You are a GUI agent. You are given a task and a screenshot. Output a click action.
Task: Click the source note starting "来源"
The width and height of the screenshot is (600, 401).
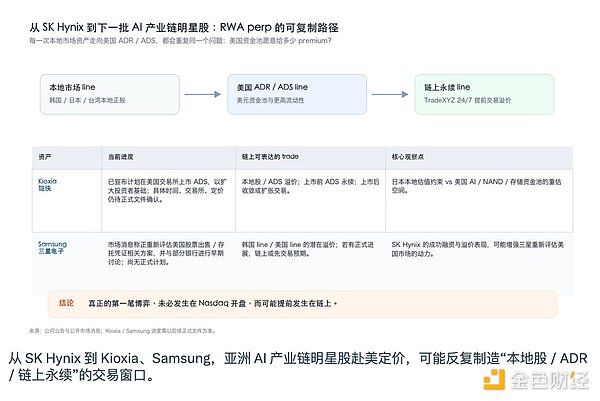tap(122, 331)
